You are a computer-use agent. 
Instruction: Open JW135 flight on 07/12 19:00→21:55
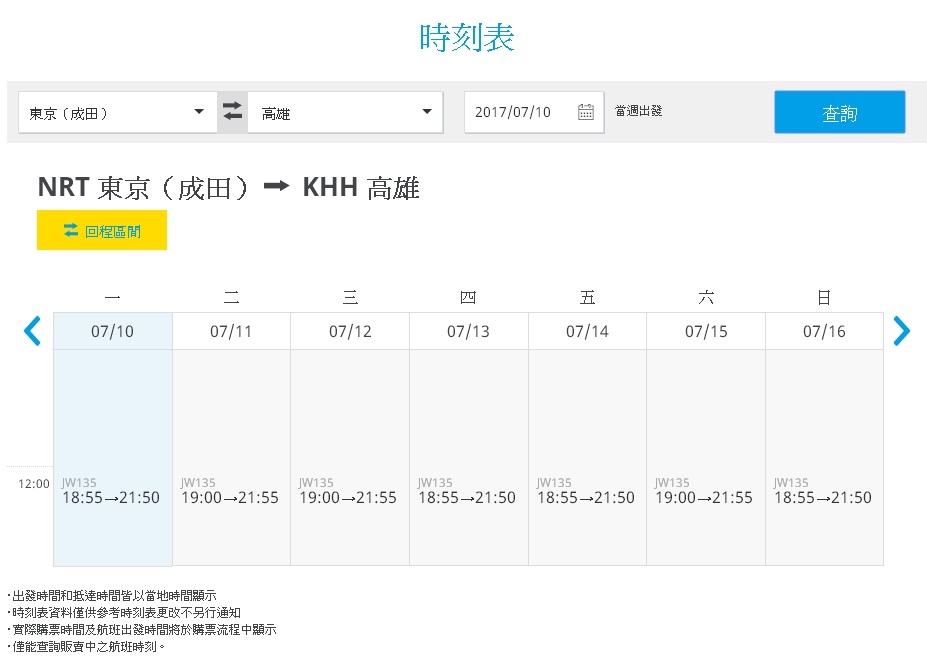point(348,491)
